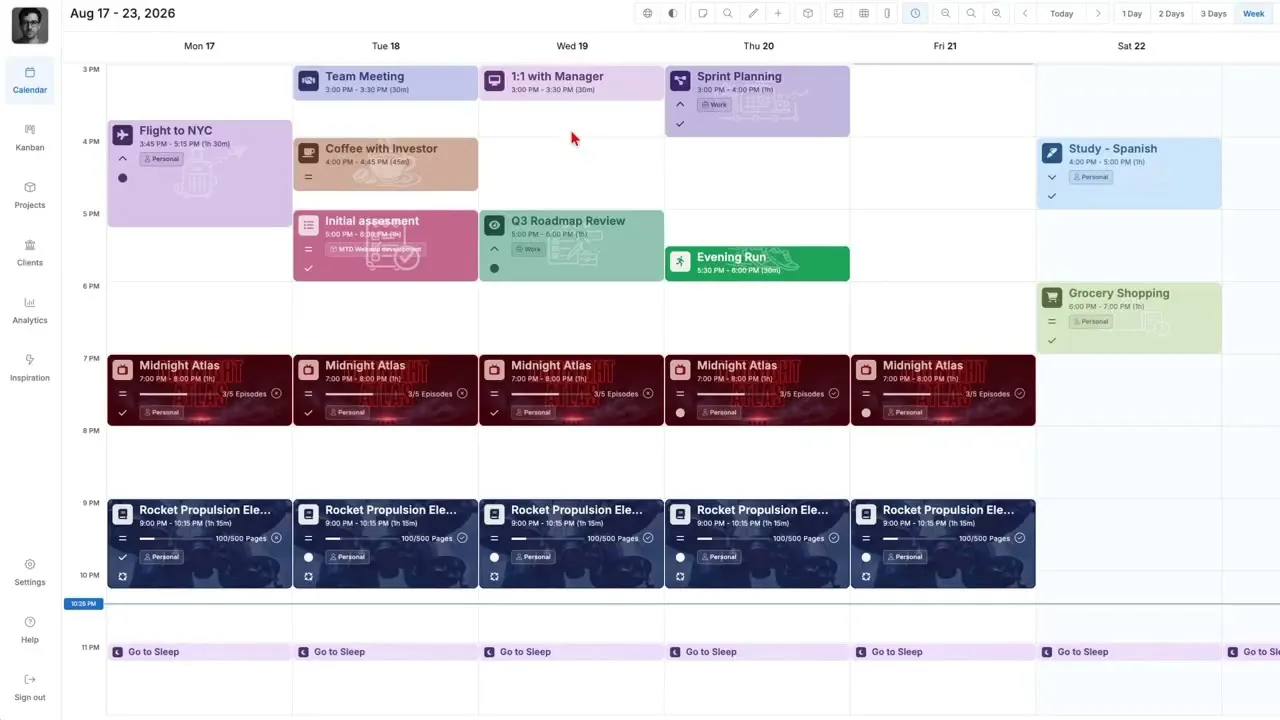Collapse the Q3 Roadmap Review chevron
This screenshot has height=720, width=1280.
click(494, 249)
